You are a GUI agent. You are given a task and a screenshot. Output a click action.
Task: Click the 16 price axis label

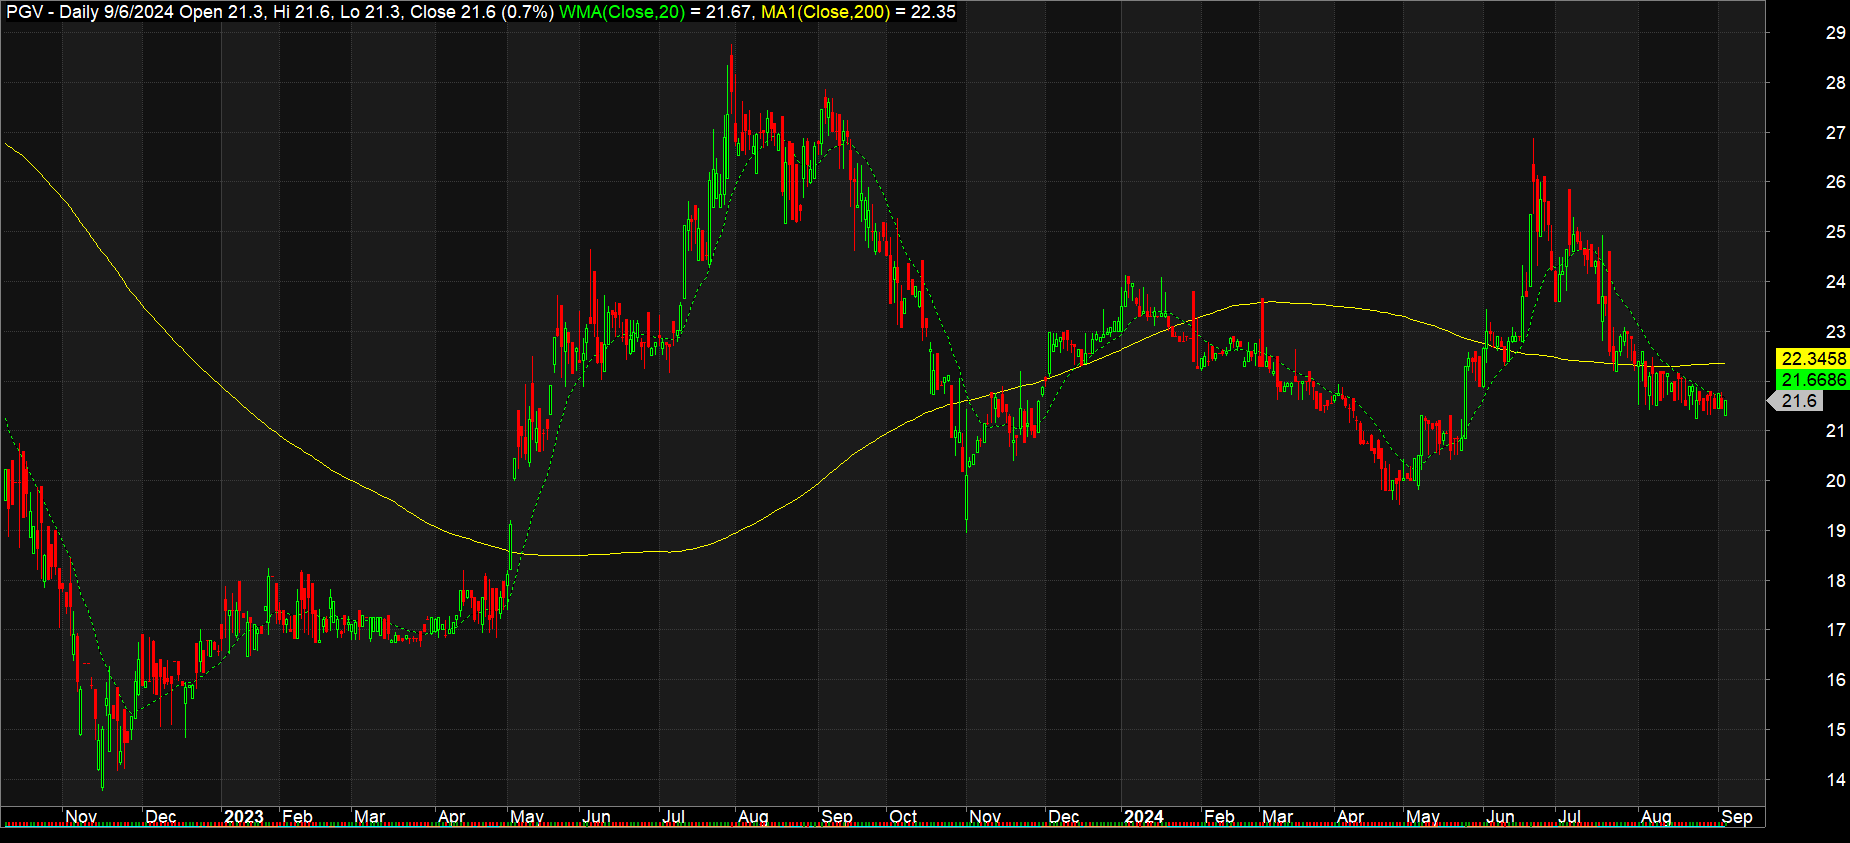pyautogui.click(x=1836, y=679)
